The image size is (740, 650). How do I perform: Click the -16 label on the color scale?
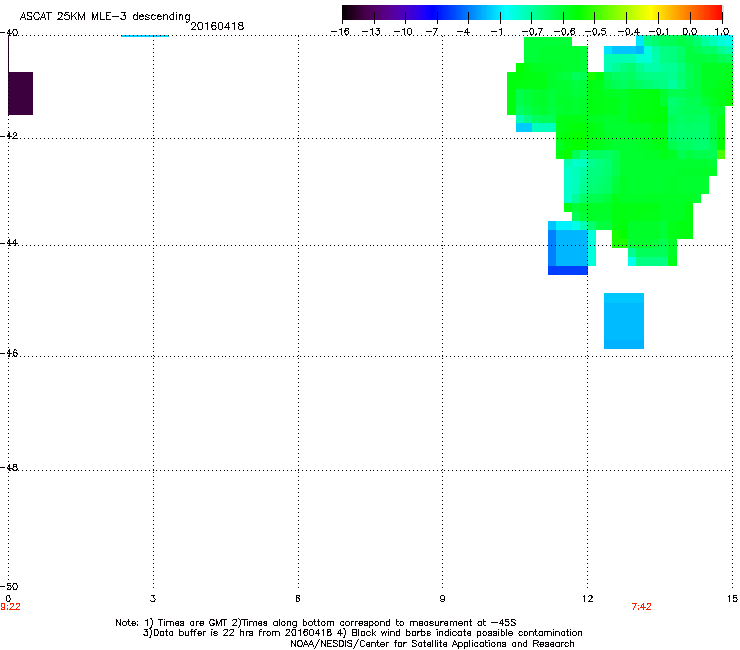340,32
